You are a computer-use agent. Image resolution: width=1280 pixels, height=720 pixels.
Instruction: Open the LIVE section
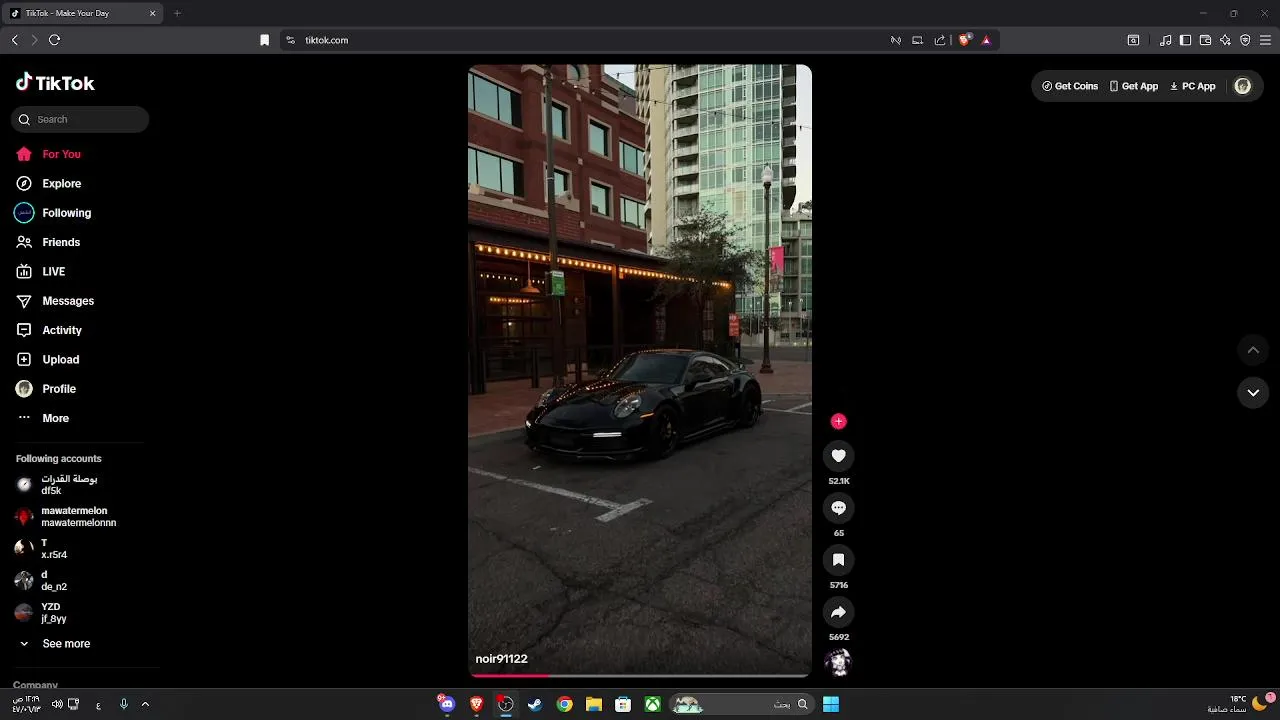(41, 272)
